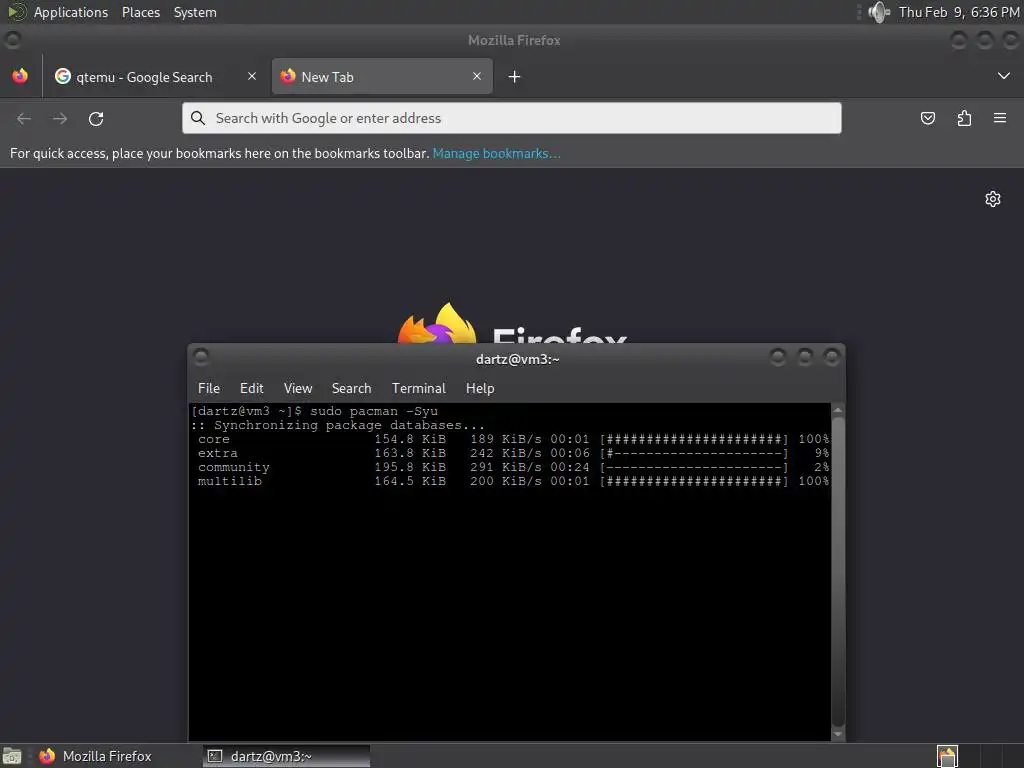Click the 'community' database row name
This screenshot has height=768, width=1024.
click(x=234, y=468)
